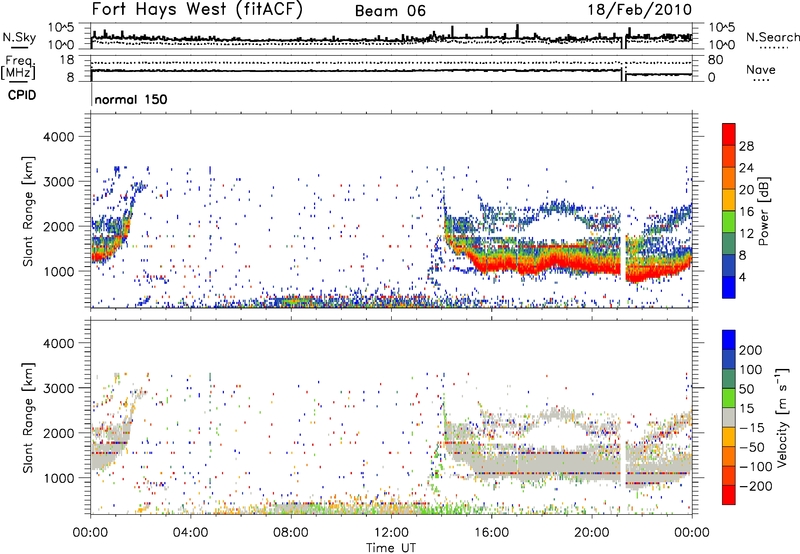The width and height of the screenshot is (800, 554).
Task: Click the 'normal 150' CPID text
Action: 131,99
